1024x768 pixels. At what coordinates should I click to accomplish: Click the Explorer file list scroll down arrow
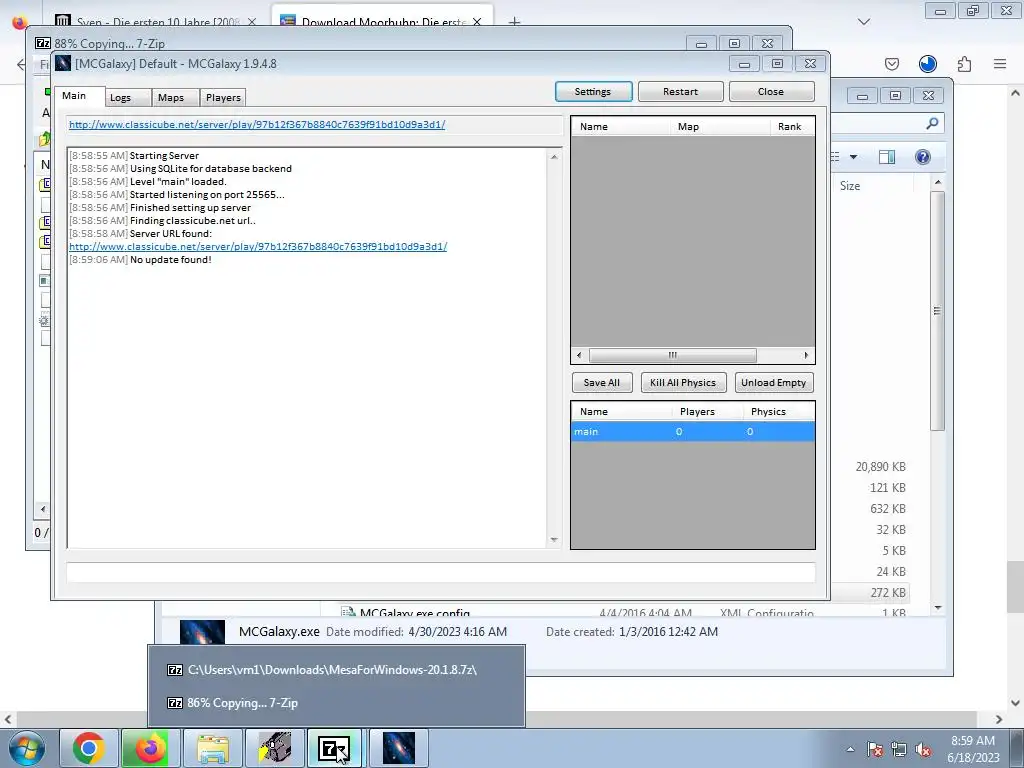[938, 608]
